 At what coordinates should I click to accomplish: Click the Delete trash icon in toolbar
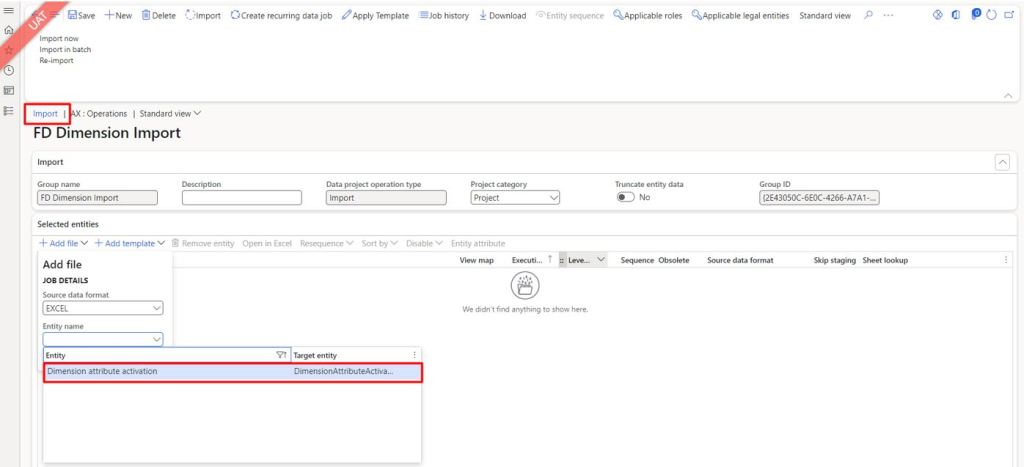coord(146,16)
